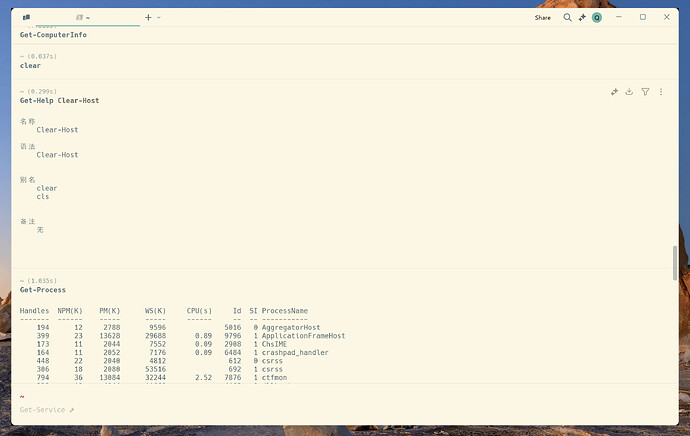Image resolution: width=690 pixels, height=436 pixels.
Task: Click CPU value 2.52
Action: [x=203, y=377]
